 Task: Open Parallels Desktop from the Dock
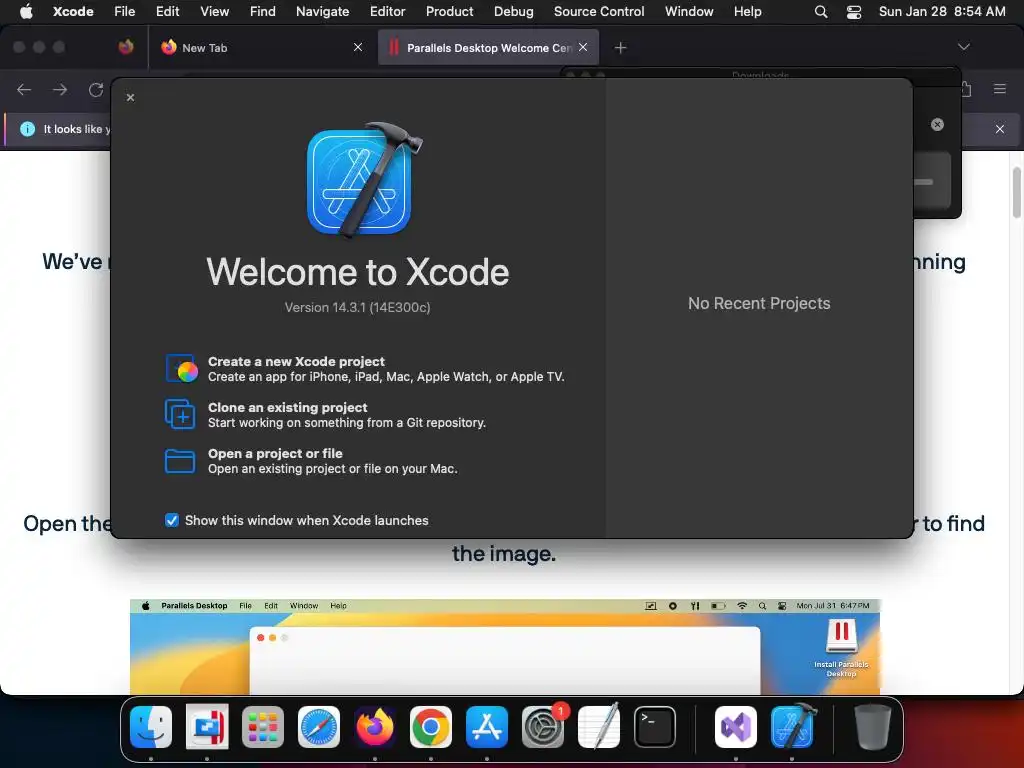click(x=207, y=726)
